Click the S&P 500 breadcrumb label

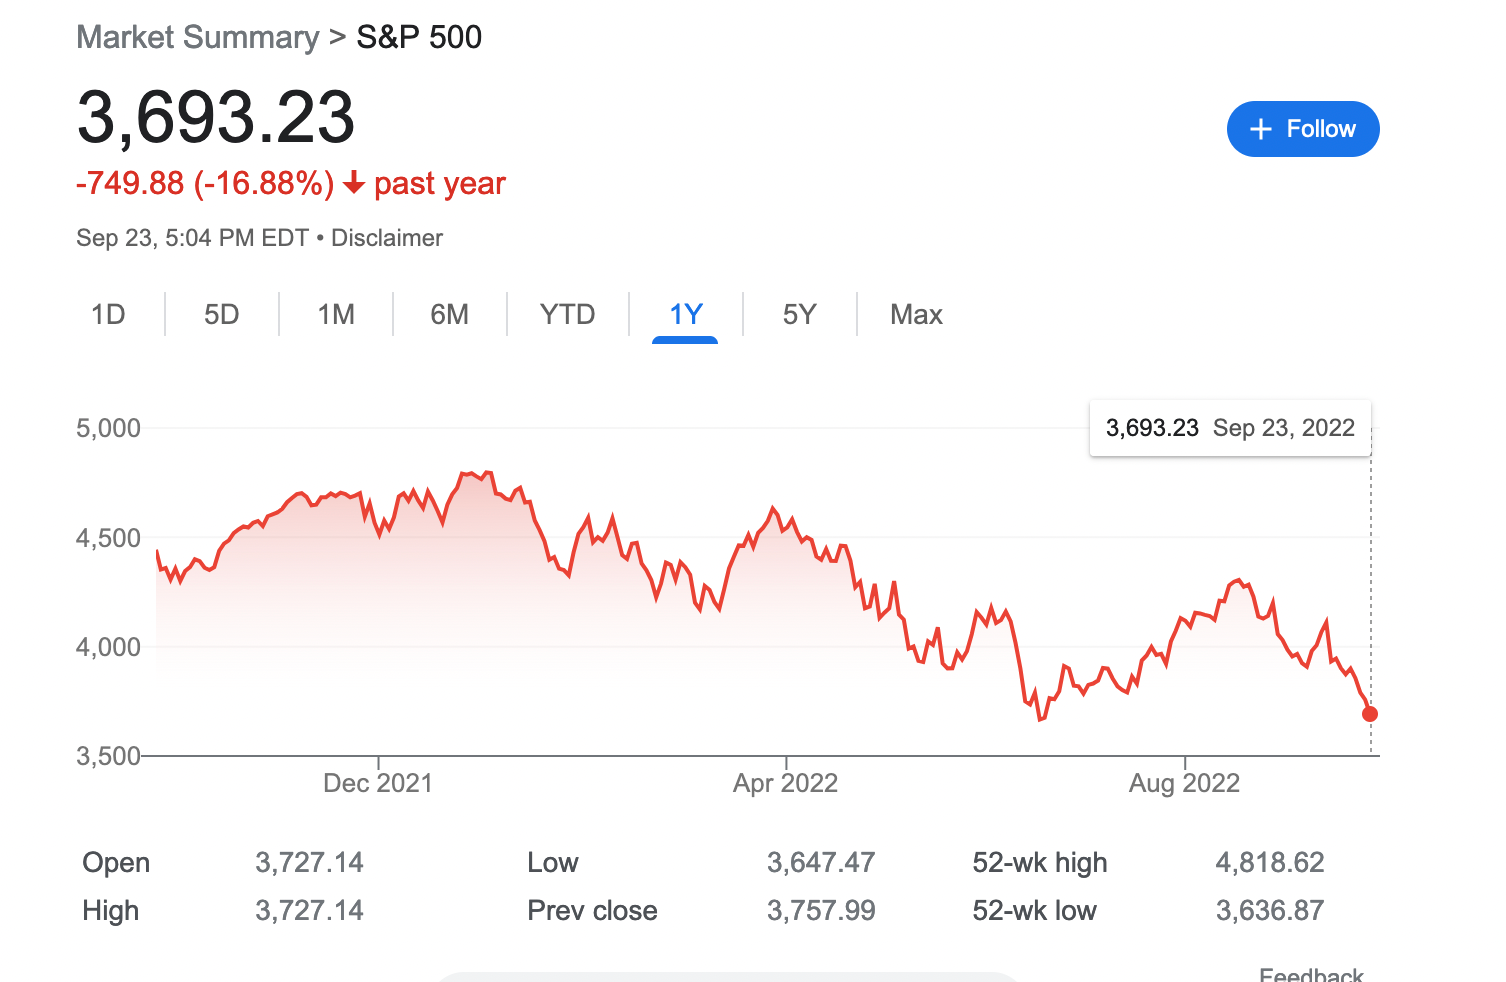coord(419,37)
